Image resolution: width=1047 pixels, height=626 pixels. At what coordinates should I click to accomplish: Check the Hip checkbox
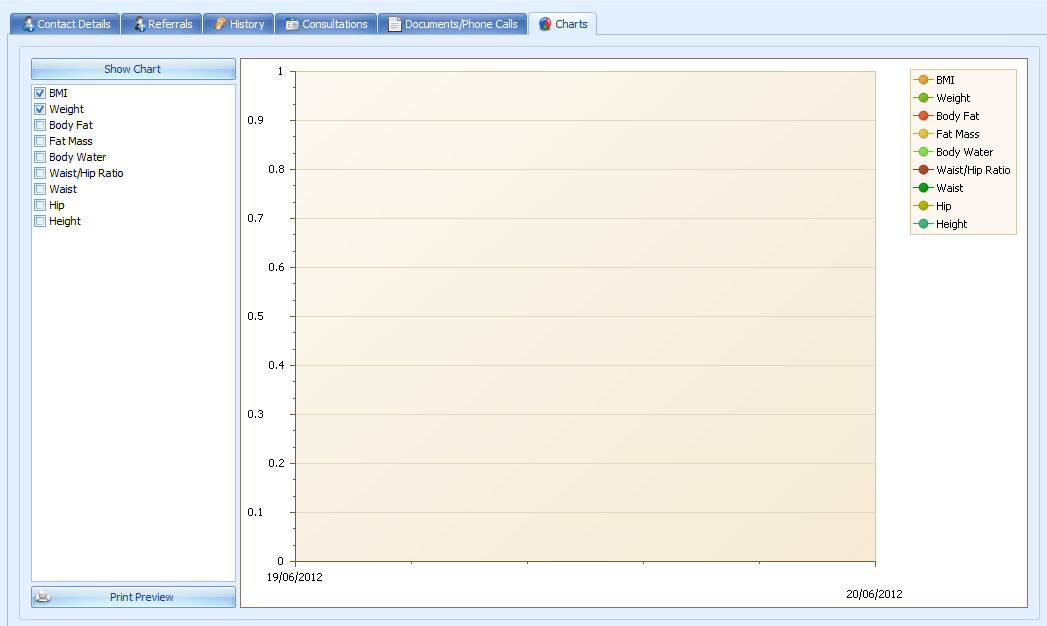coord(40,206)
